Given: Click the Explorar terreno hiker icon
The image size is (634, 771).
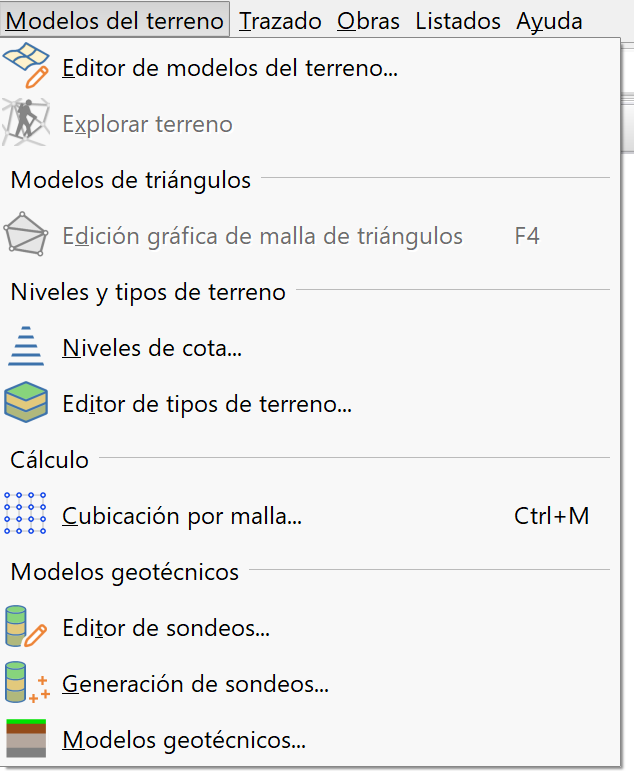Looking at the screenshot, I should tap(26, 124).
